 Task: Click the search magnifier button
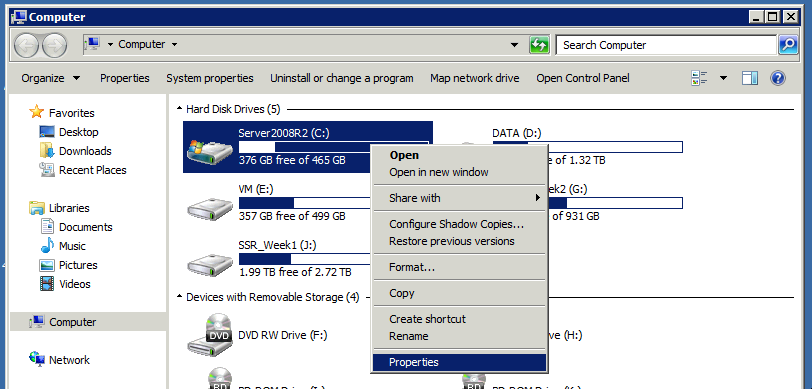[x=788, y=45]
